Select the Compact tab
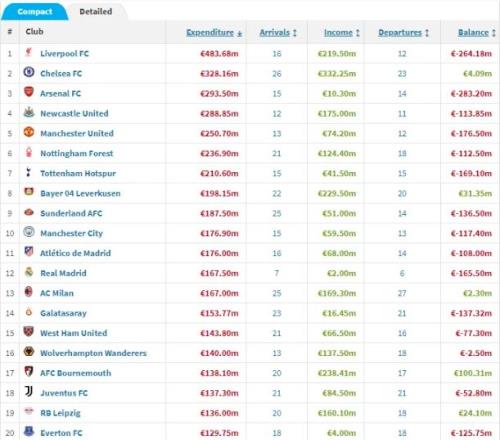 click(35, 12)
